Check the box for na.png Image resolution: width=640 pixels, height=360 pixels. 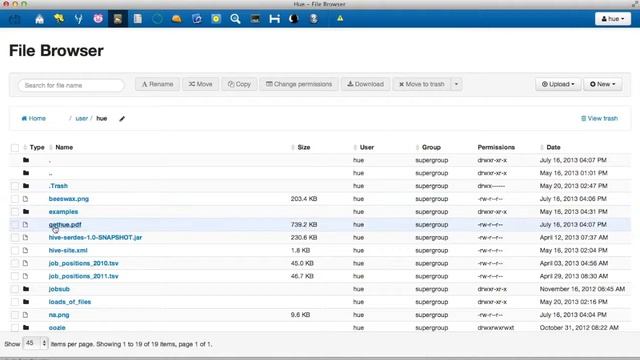[x=15, y=315]
